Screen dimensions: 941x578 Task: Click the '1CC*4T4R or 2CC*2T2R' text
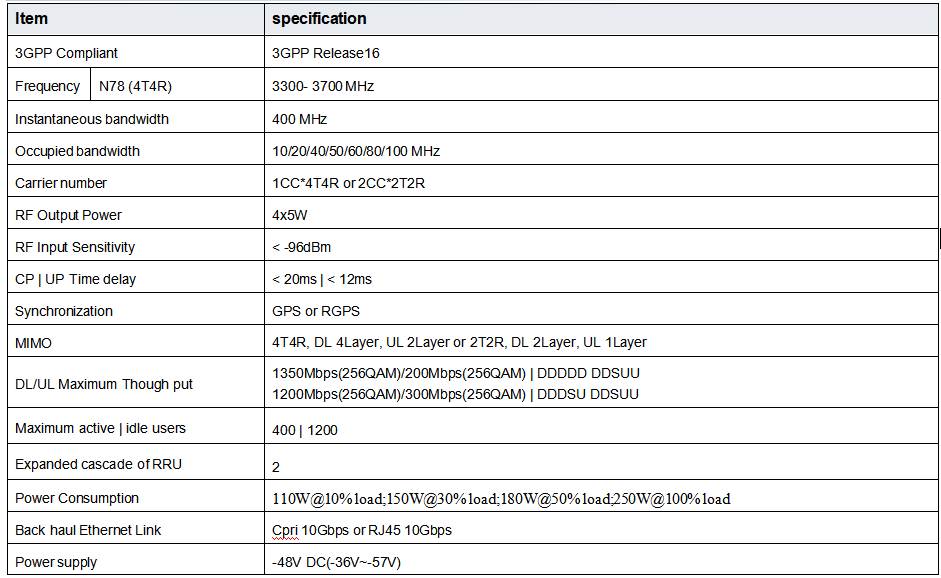[349, 183]
